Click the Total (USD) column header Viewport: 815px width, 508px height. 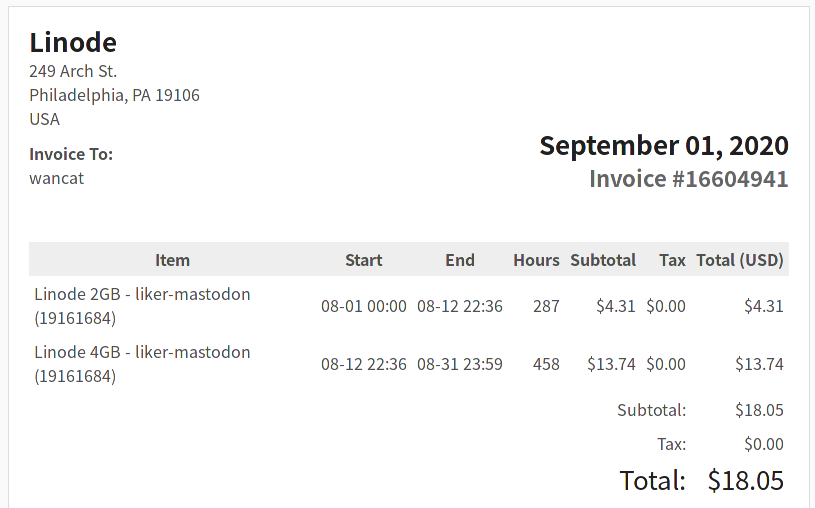pyautogui.click(x=740, y=259)
